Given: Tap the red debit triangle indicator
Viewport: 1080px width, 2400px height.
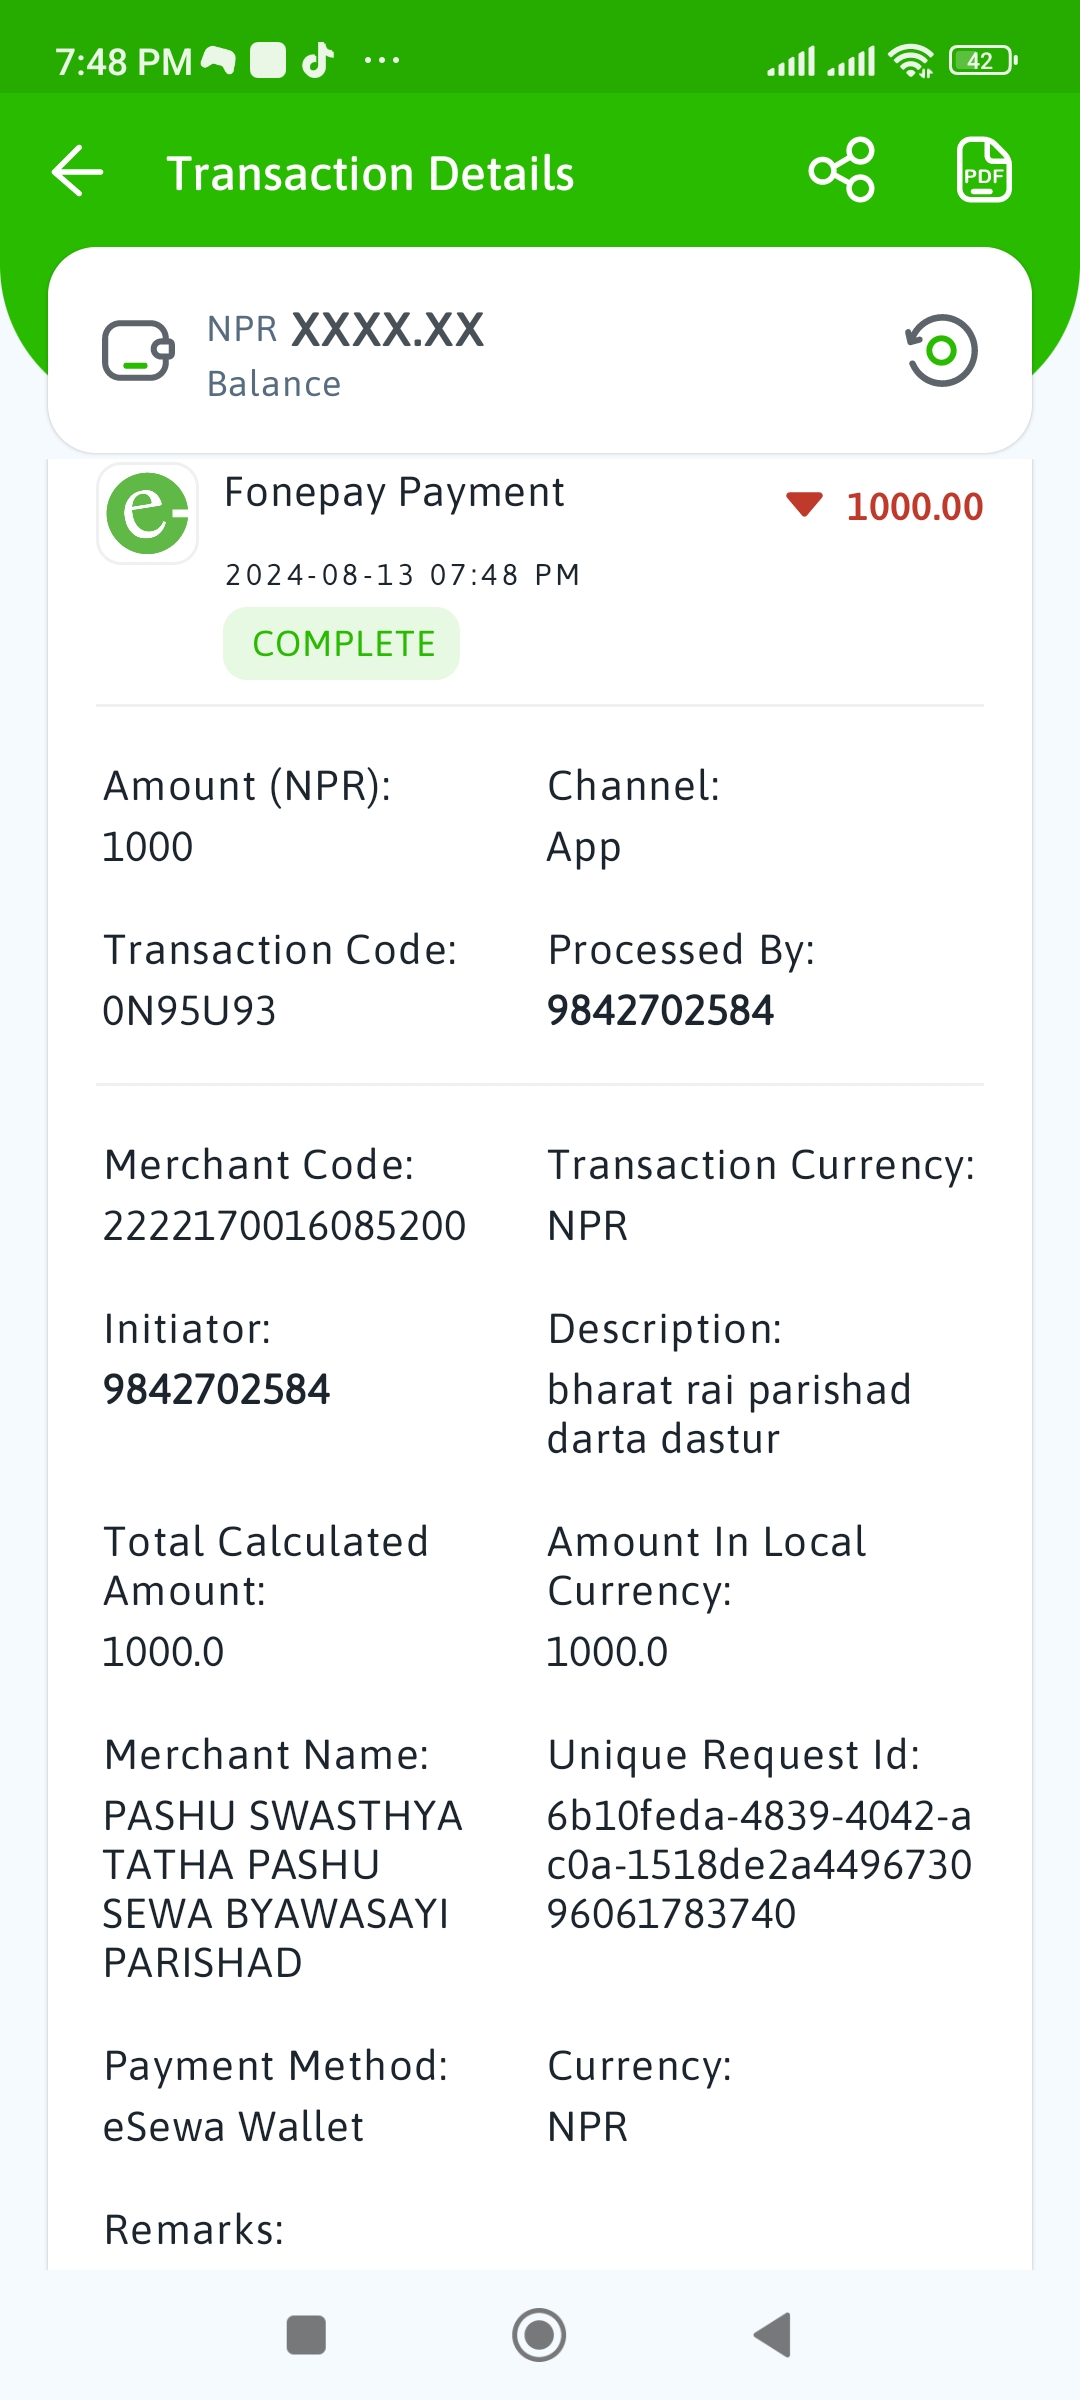Looking at the screenshot, I should coord(804,505).
